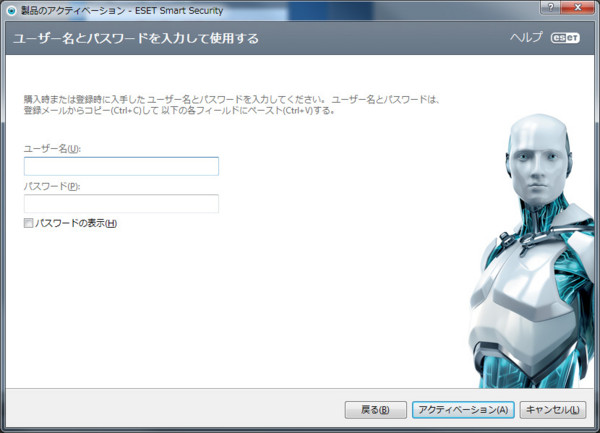Click the アクティベーション(A) button
The width and height of the screenshot is (600, 433).
(x=463, y=410)
